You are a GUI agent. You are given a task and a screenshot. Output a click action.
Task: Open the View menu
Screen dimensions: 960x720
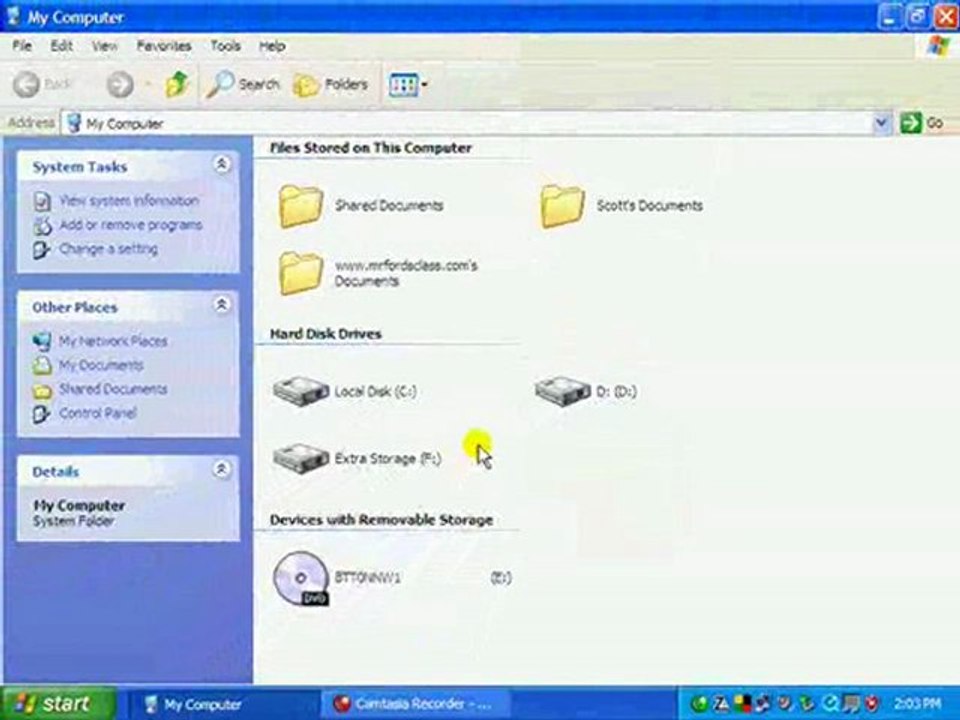tap(105, 46)
